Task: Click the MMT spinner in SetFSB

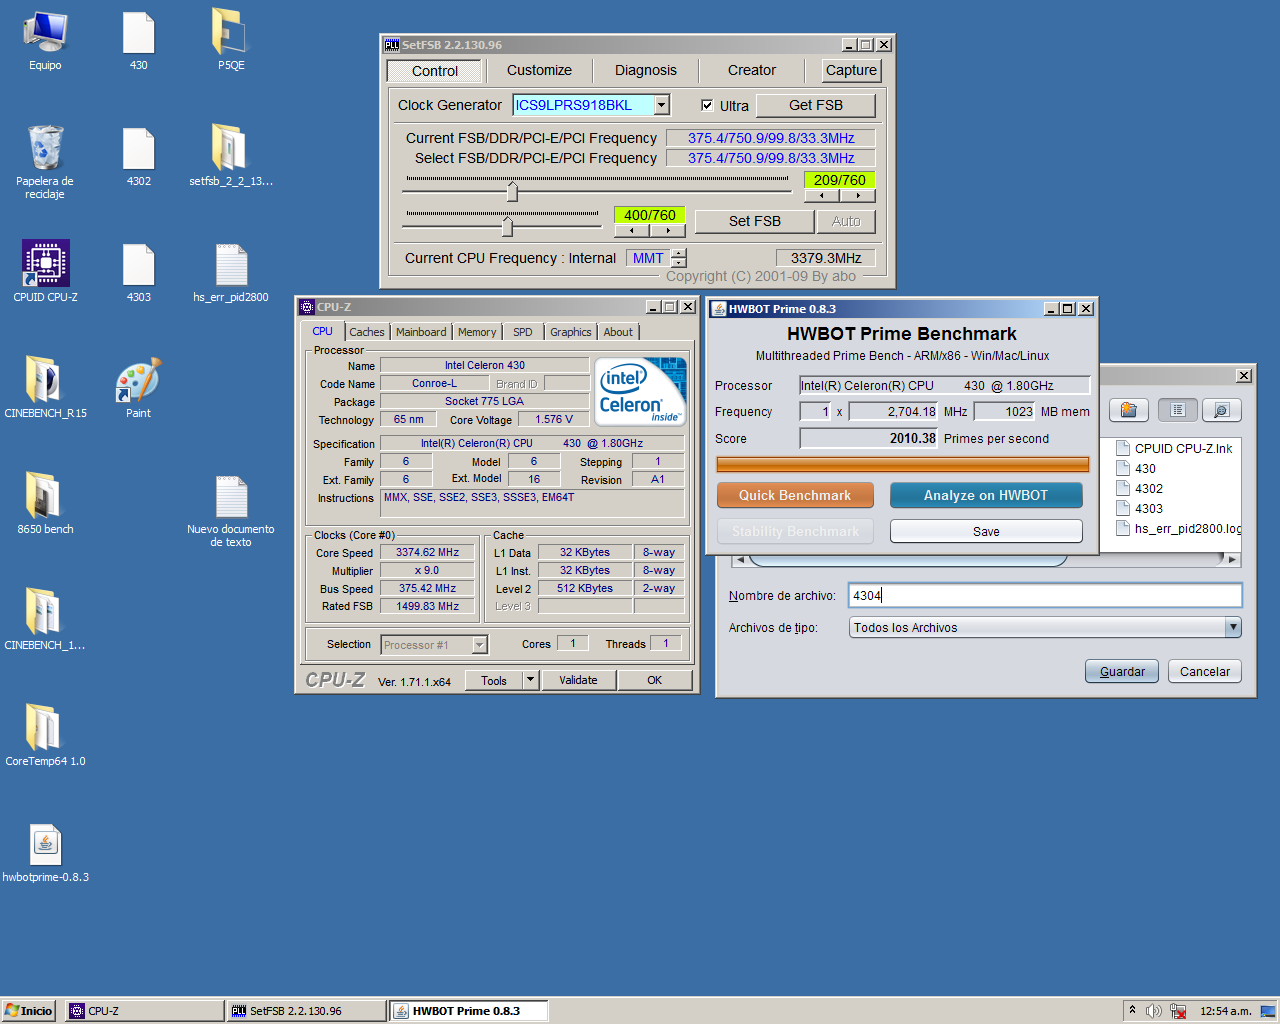Action: [679, 258]
